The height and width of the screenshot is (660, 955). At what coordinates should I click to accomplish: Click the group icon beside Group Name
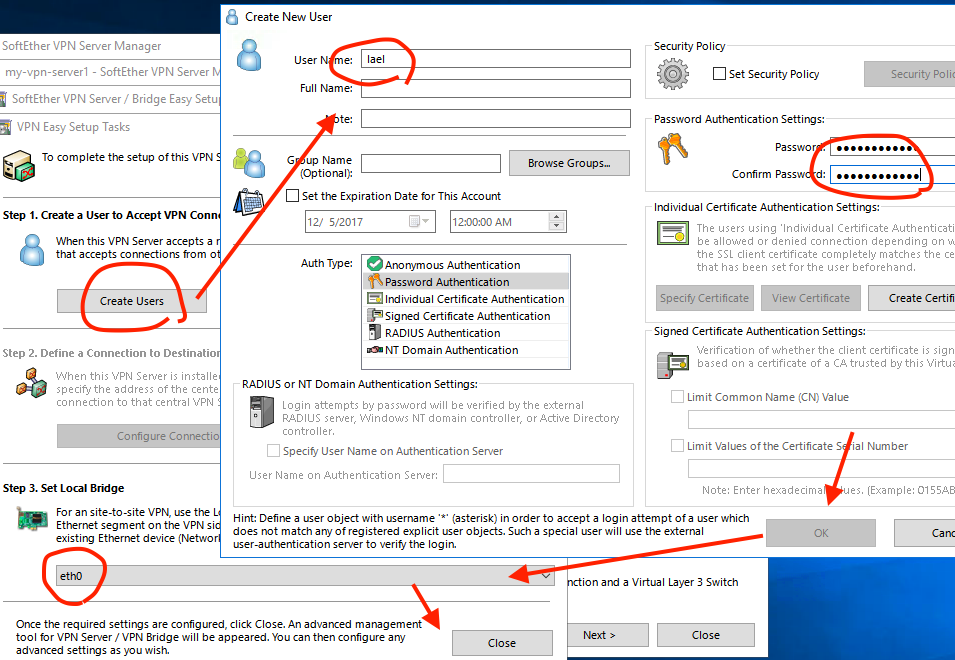[249, 163]
